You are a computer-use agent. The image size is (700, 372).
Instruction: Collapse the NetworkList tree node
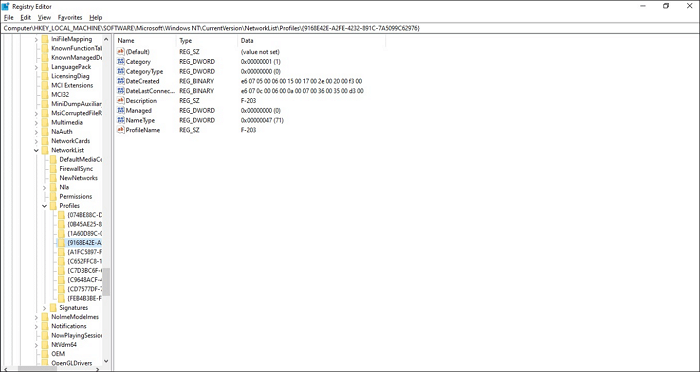click(x=36, y=150)
